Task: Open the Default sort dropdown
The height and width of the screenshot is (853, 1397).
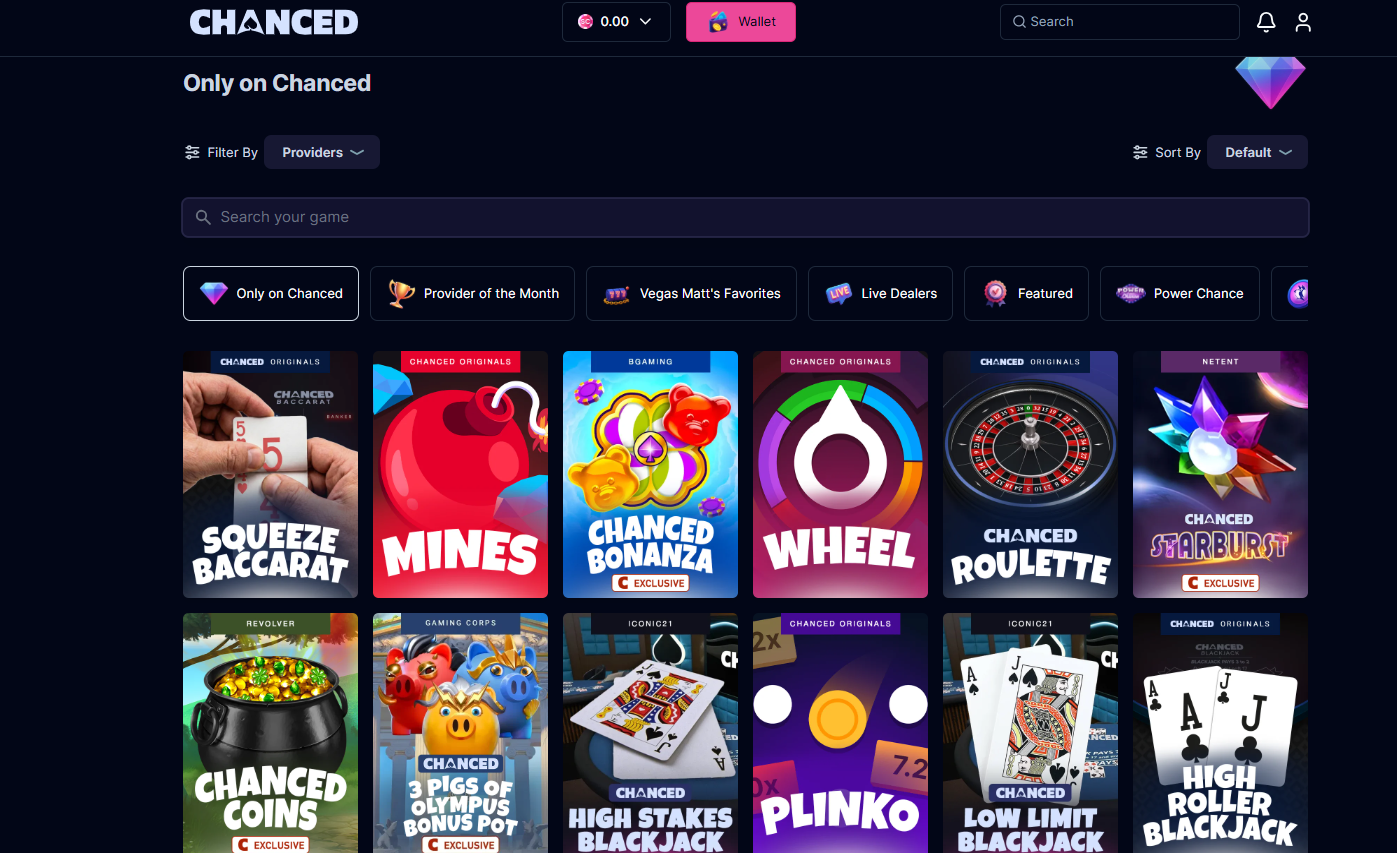Action: (x=1257, y=152)
